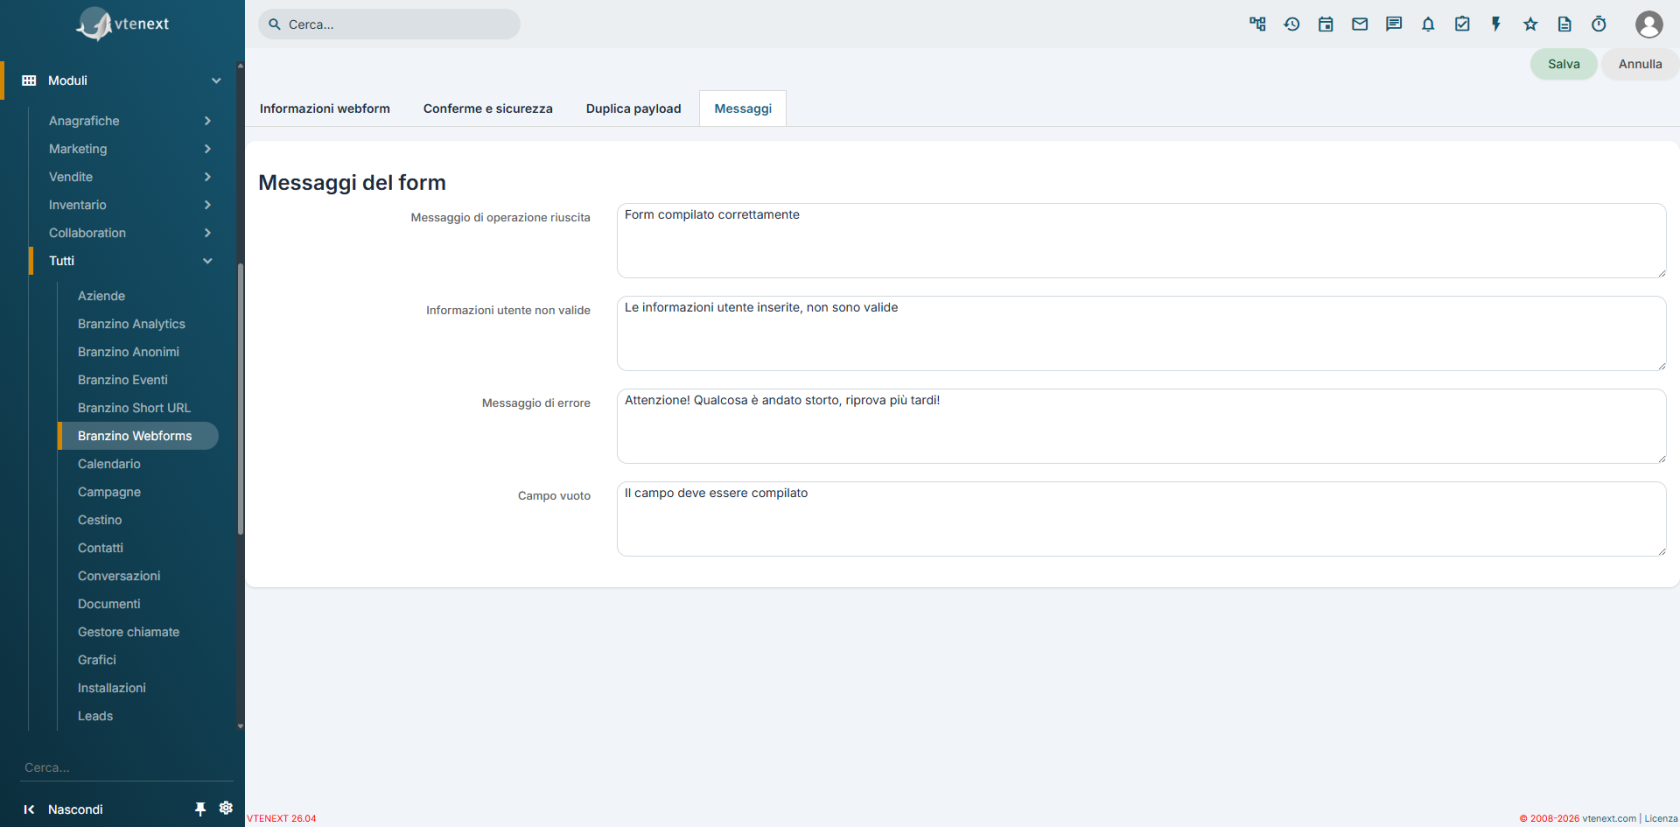Collapse the Moduli section chevron

tap(216, 81)
